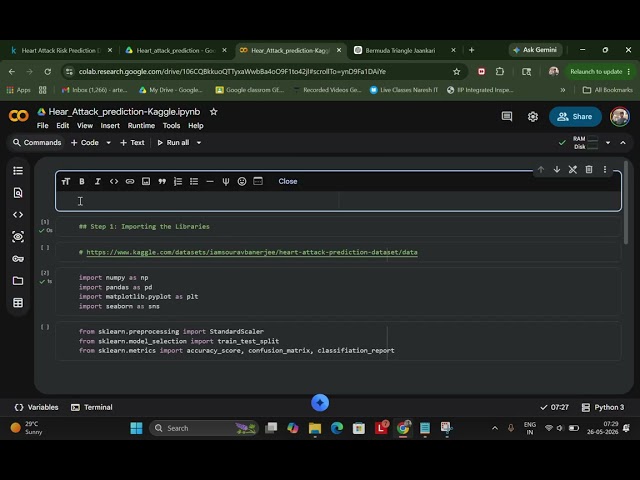Viewport: 640px width, 480px height.
Task: Open the Insert menu
Action: click(110, 126)
